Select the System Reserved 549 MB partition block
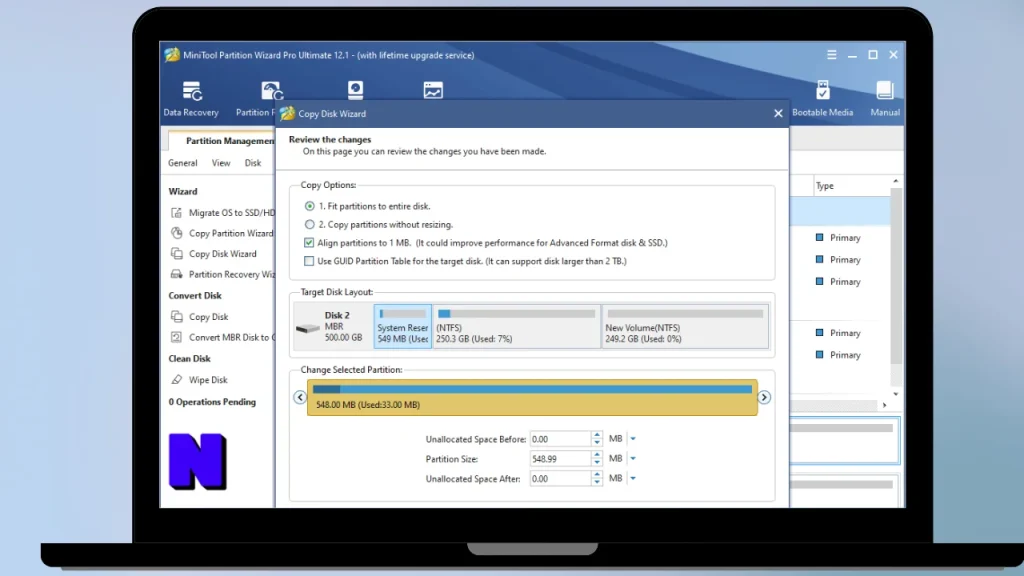 403,326
